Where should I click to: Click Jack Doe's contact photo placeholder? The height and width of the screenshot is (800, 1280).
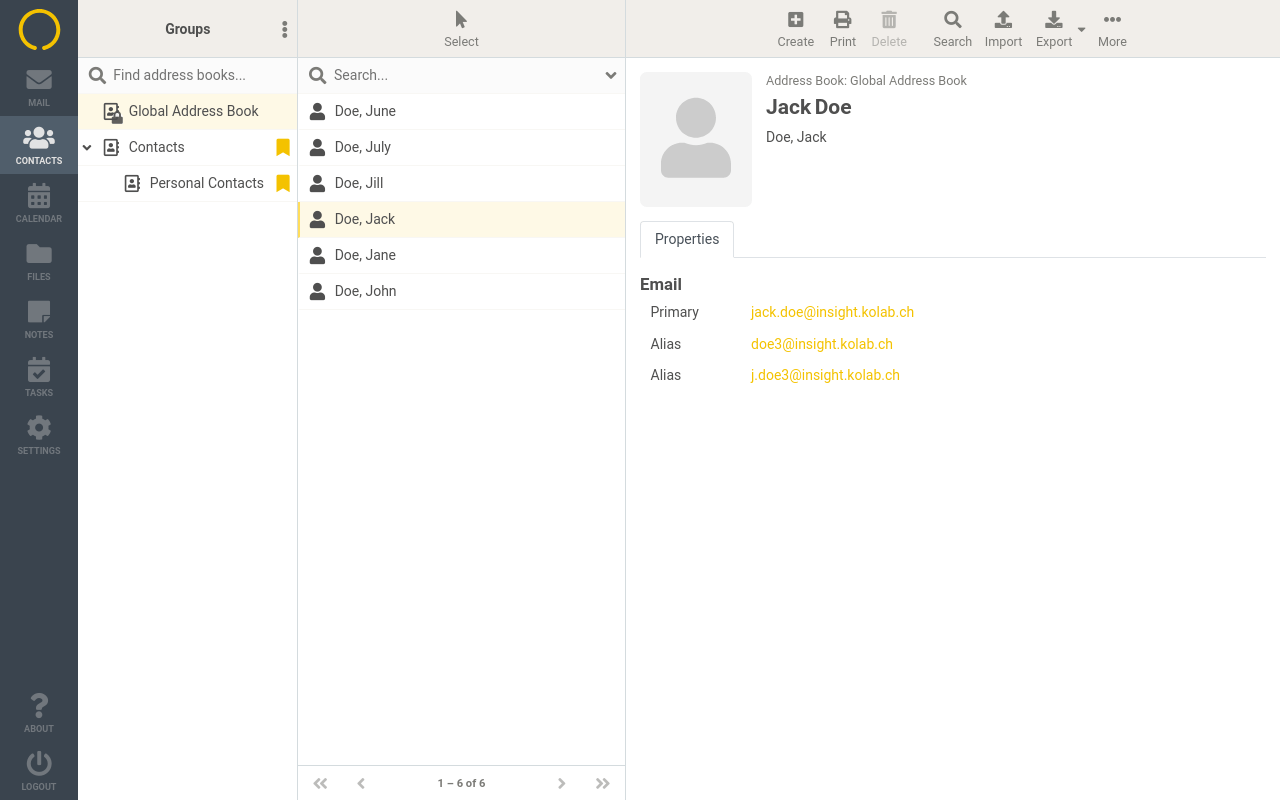[696, 139]
